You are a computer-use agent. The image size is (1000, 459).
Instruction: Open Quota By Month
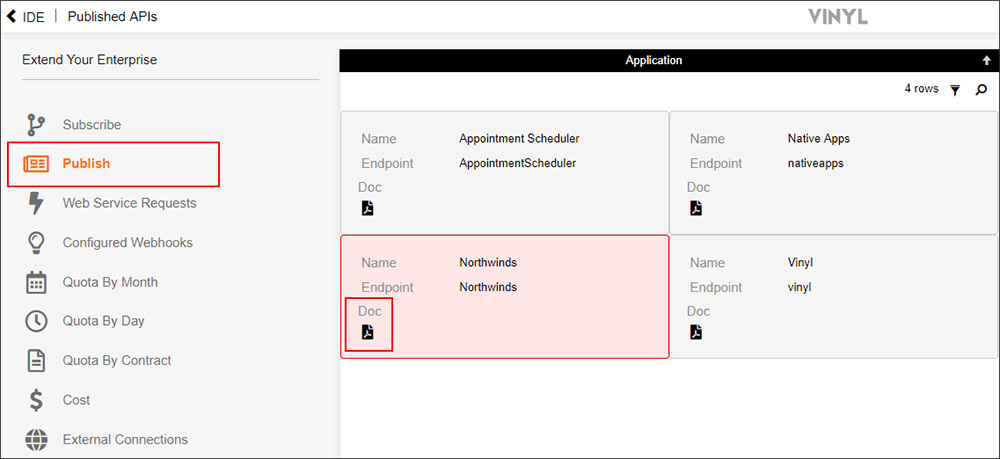[x=110, y=282]
